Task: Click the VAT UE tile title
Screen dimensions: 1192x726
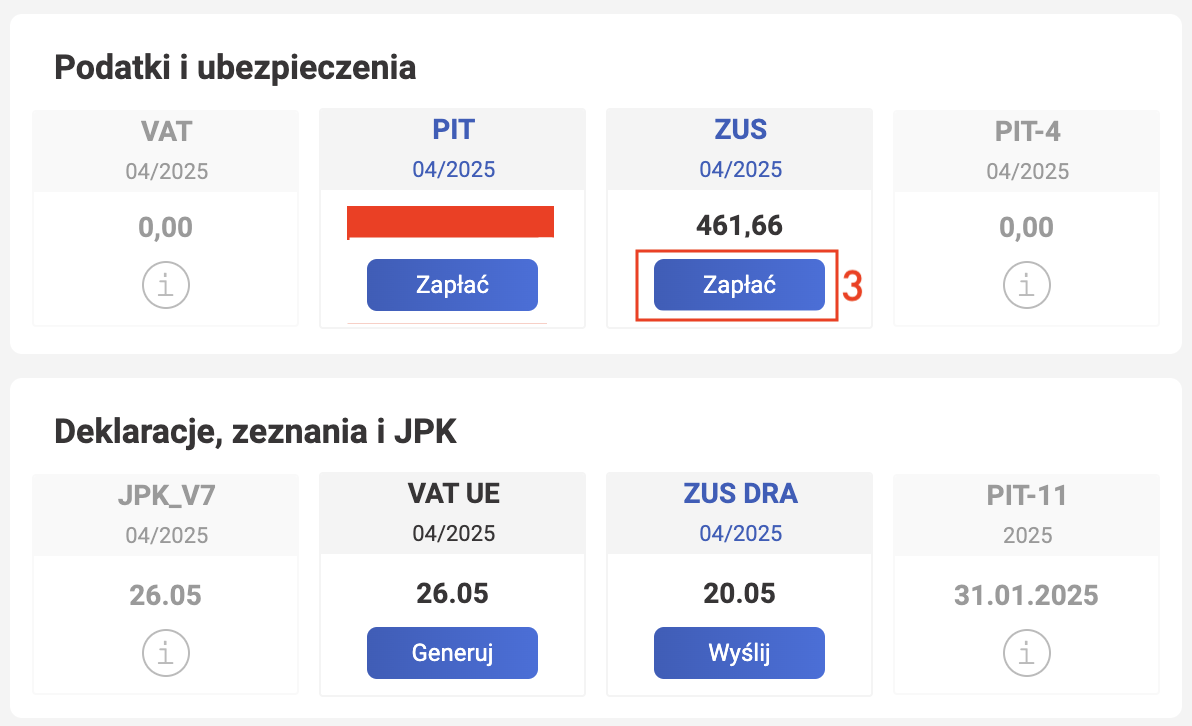Action: (454, 494)
